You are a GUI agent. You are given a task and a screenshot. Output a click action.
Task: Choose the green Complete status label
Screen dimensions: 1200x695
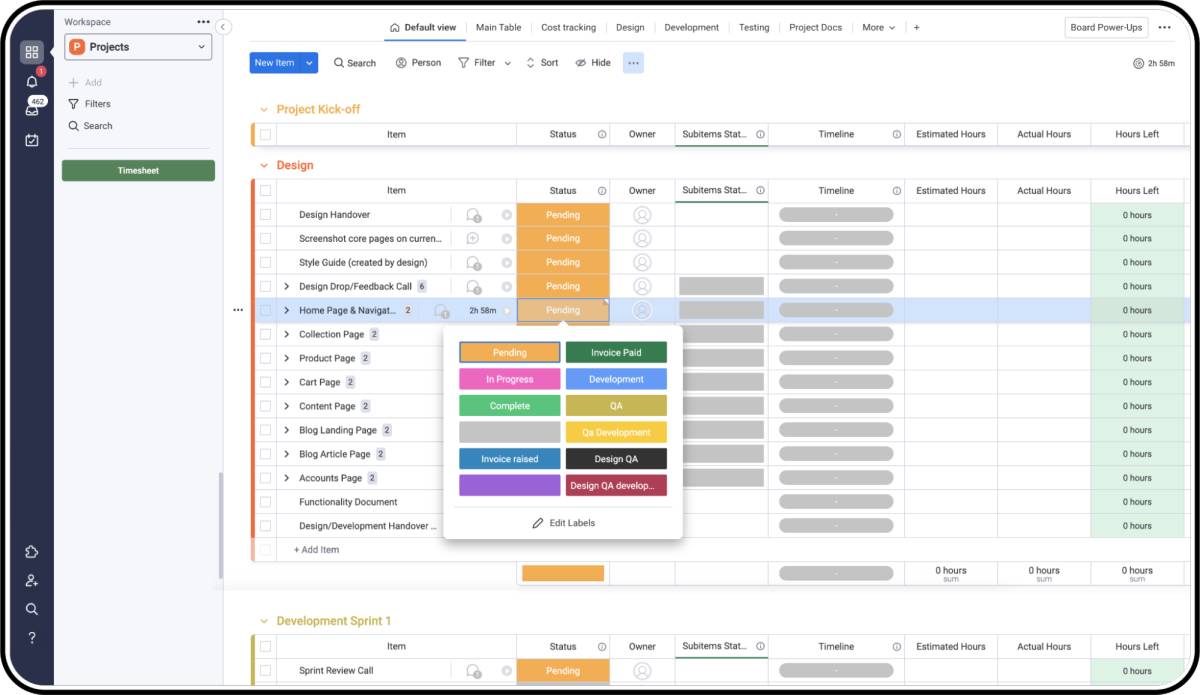point(509,406)
